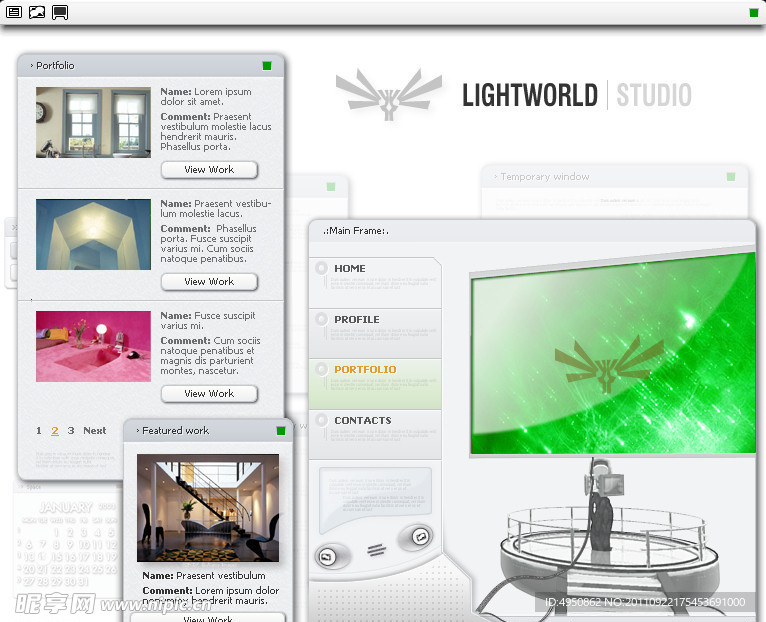
Task: Open the PORTFOLIO menu item
Action: coord(375,384)
